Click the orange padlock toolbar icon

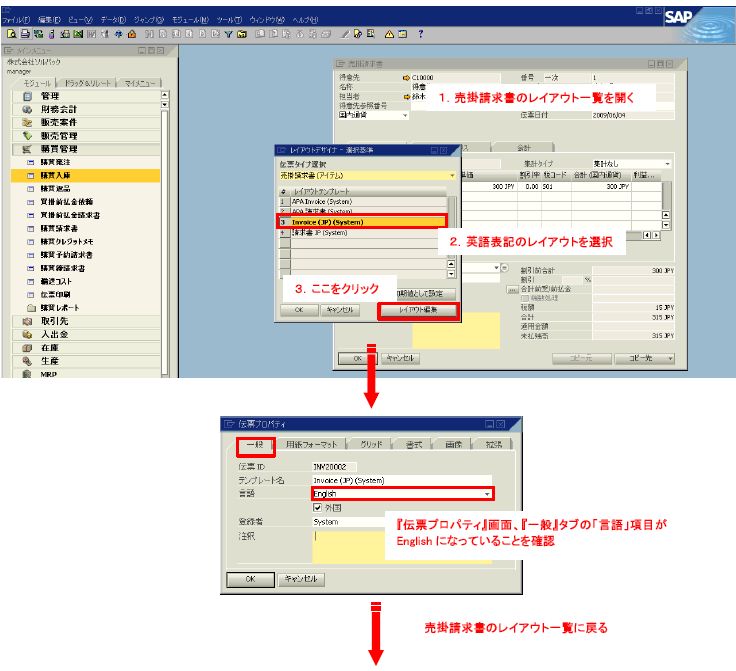click(132, 34)
